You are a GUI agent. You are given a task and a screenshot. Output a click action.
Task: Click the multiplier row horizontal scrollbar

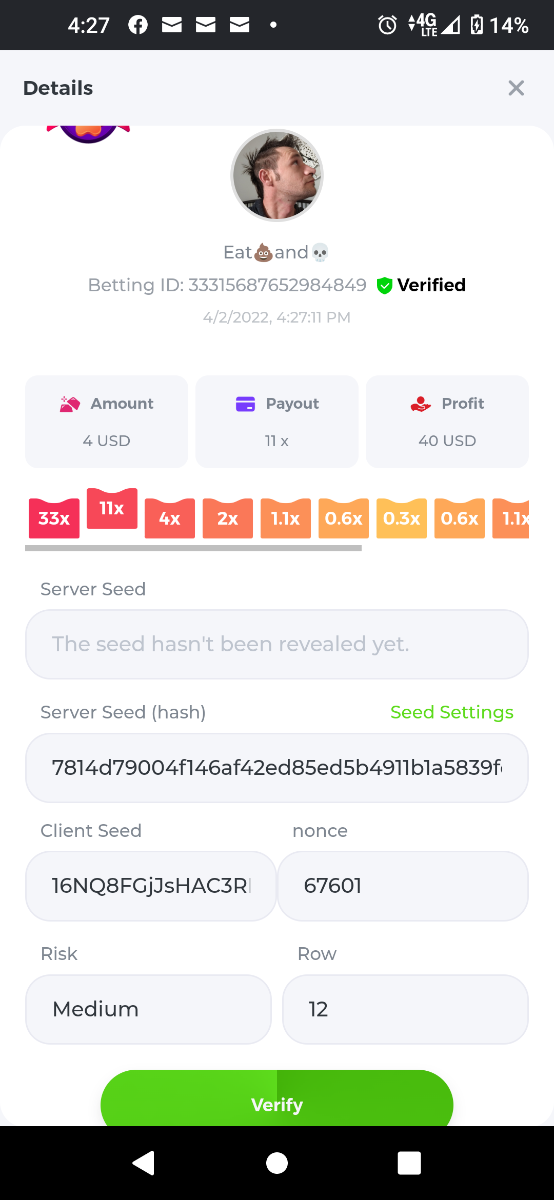pos(193,548)
